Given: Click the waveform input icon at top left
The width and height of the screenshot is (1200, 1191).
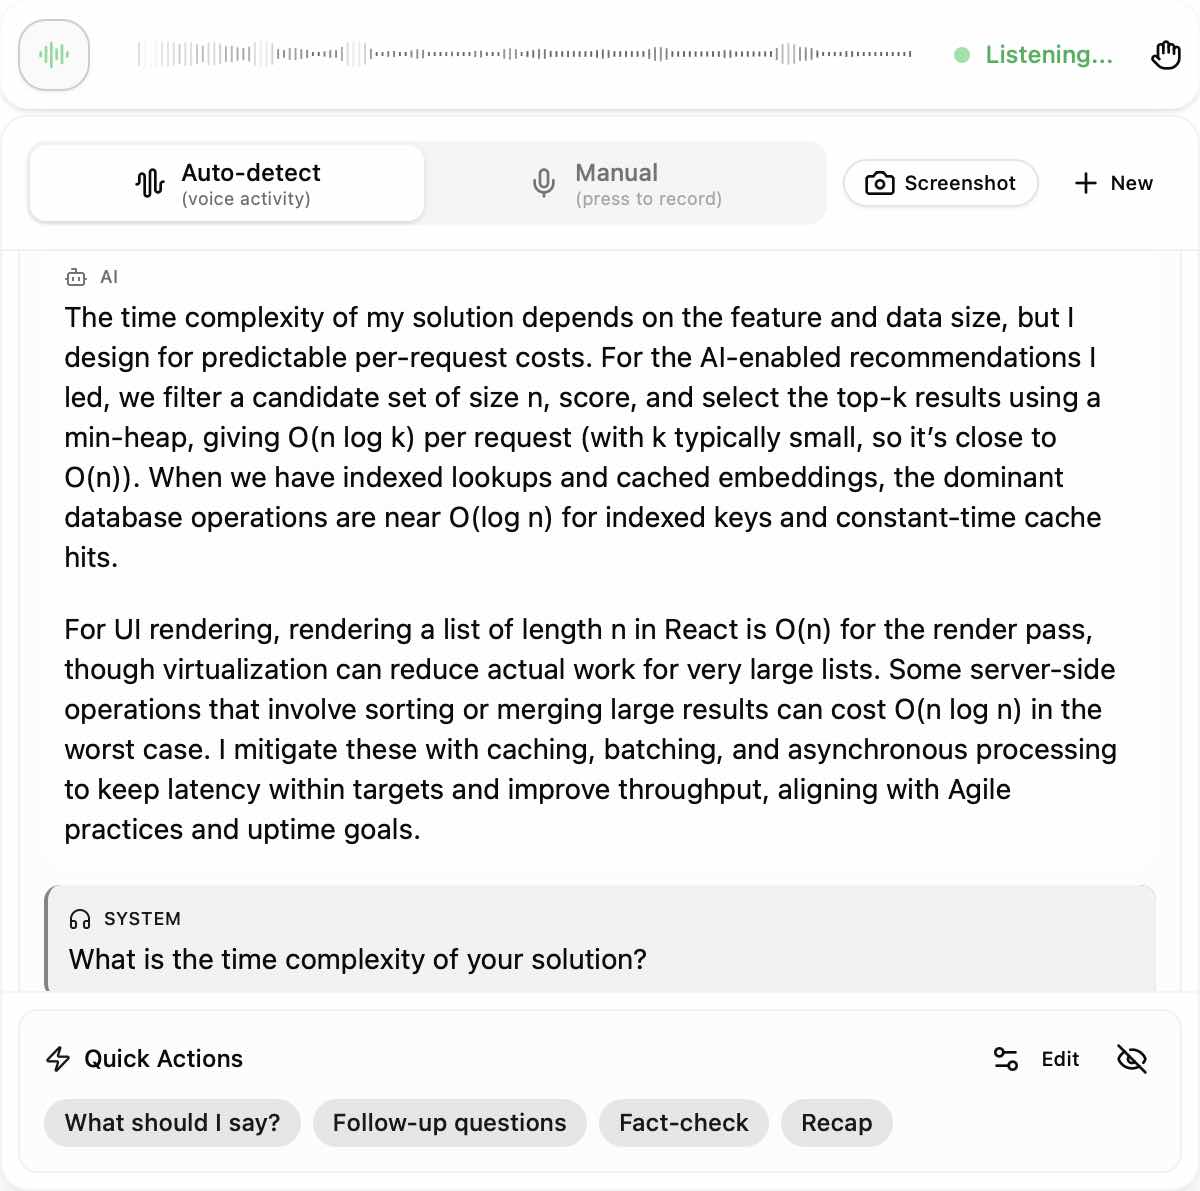Looking at the screenshot, I should [53, 55].
